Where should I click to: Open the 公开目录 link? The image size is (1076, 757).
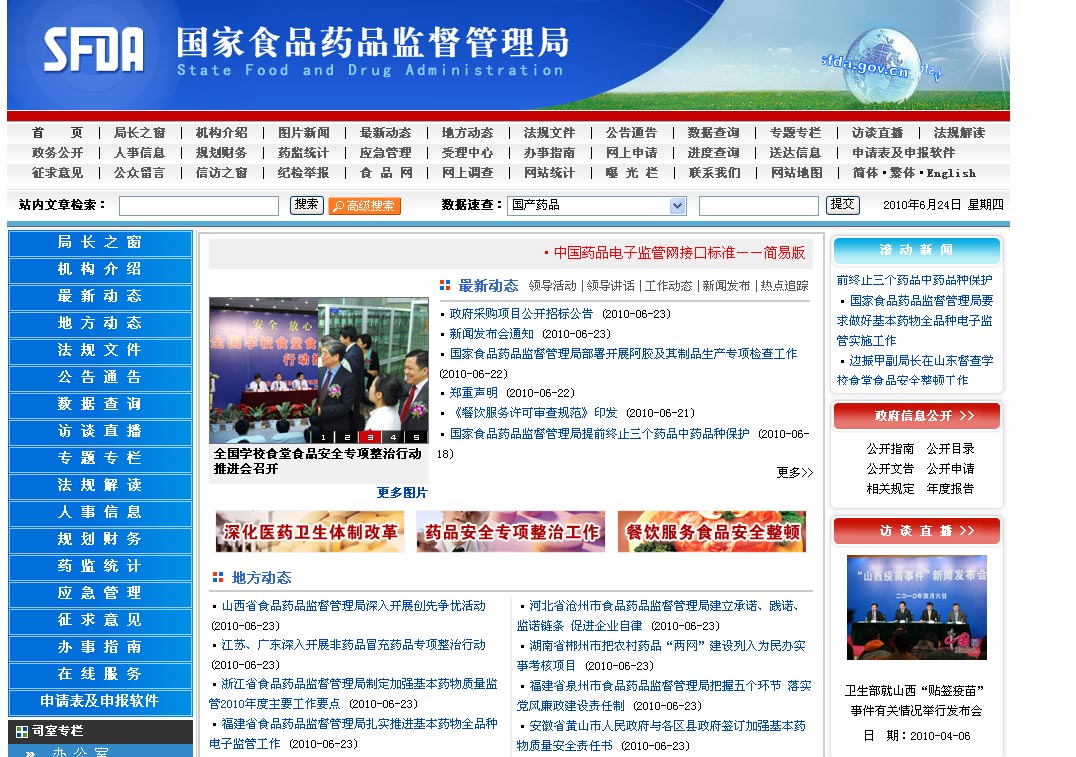[950, 449]
